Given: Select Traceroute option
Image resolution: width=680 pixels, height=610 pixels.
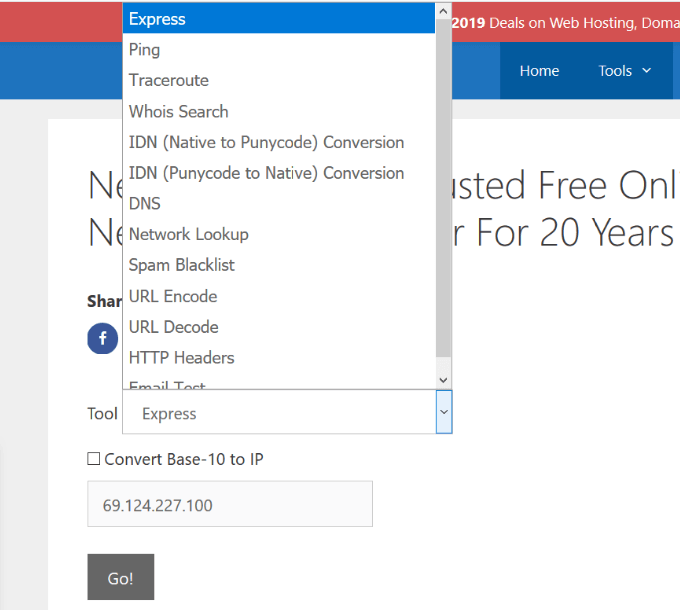Looking at the screenshot, I should pyautogui.click(x=168, y=80).
